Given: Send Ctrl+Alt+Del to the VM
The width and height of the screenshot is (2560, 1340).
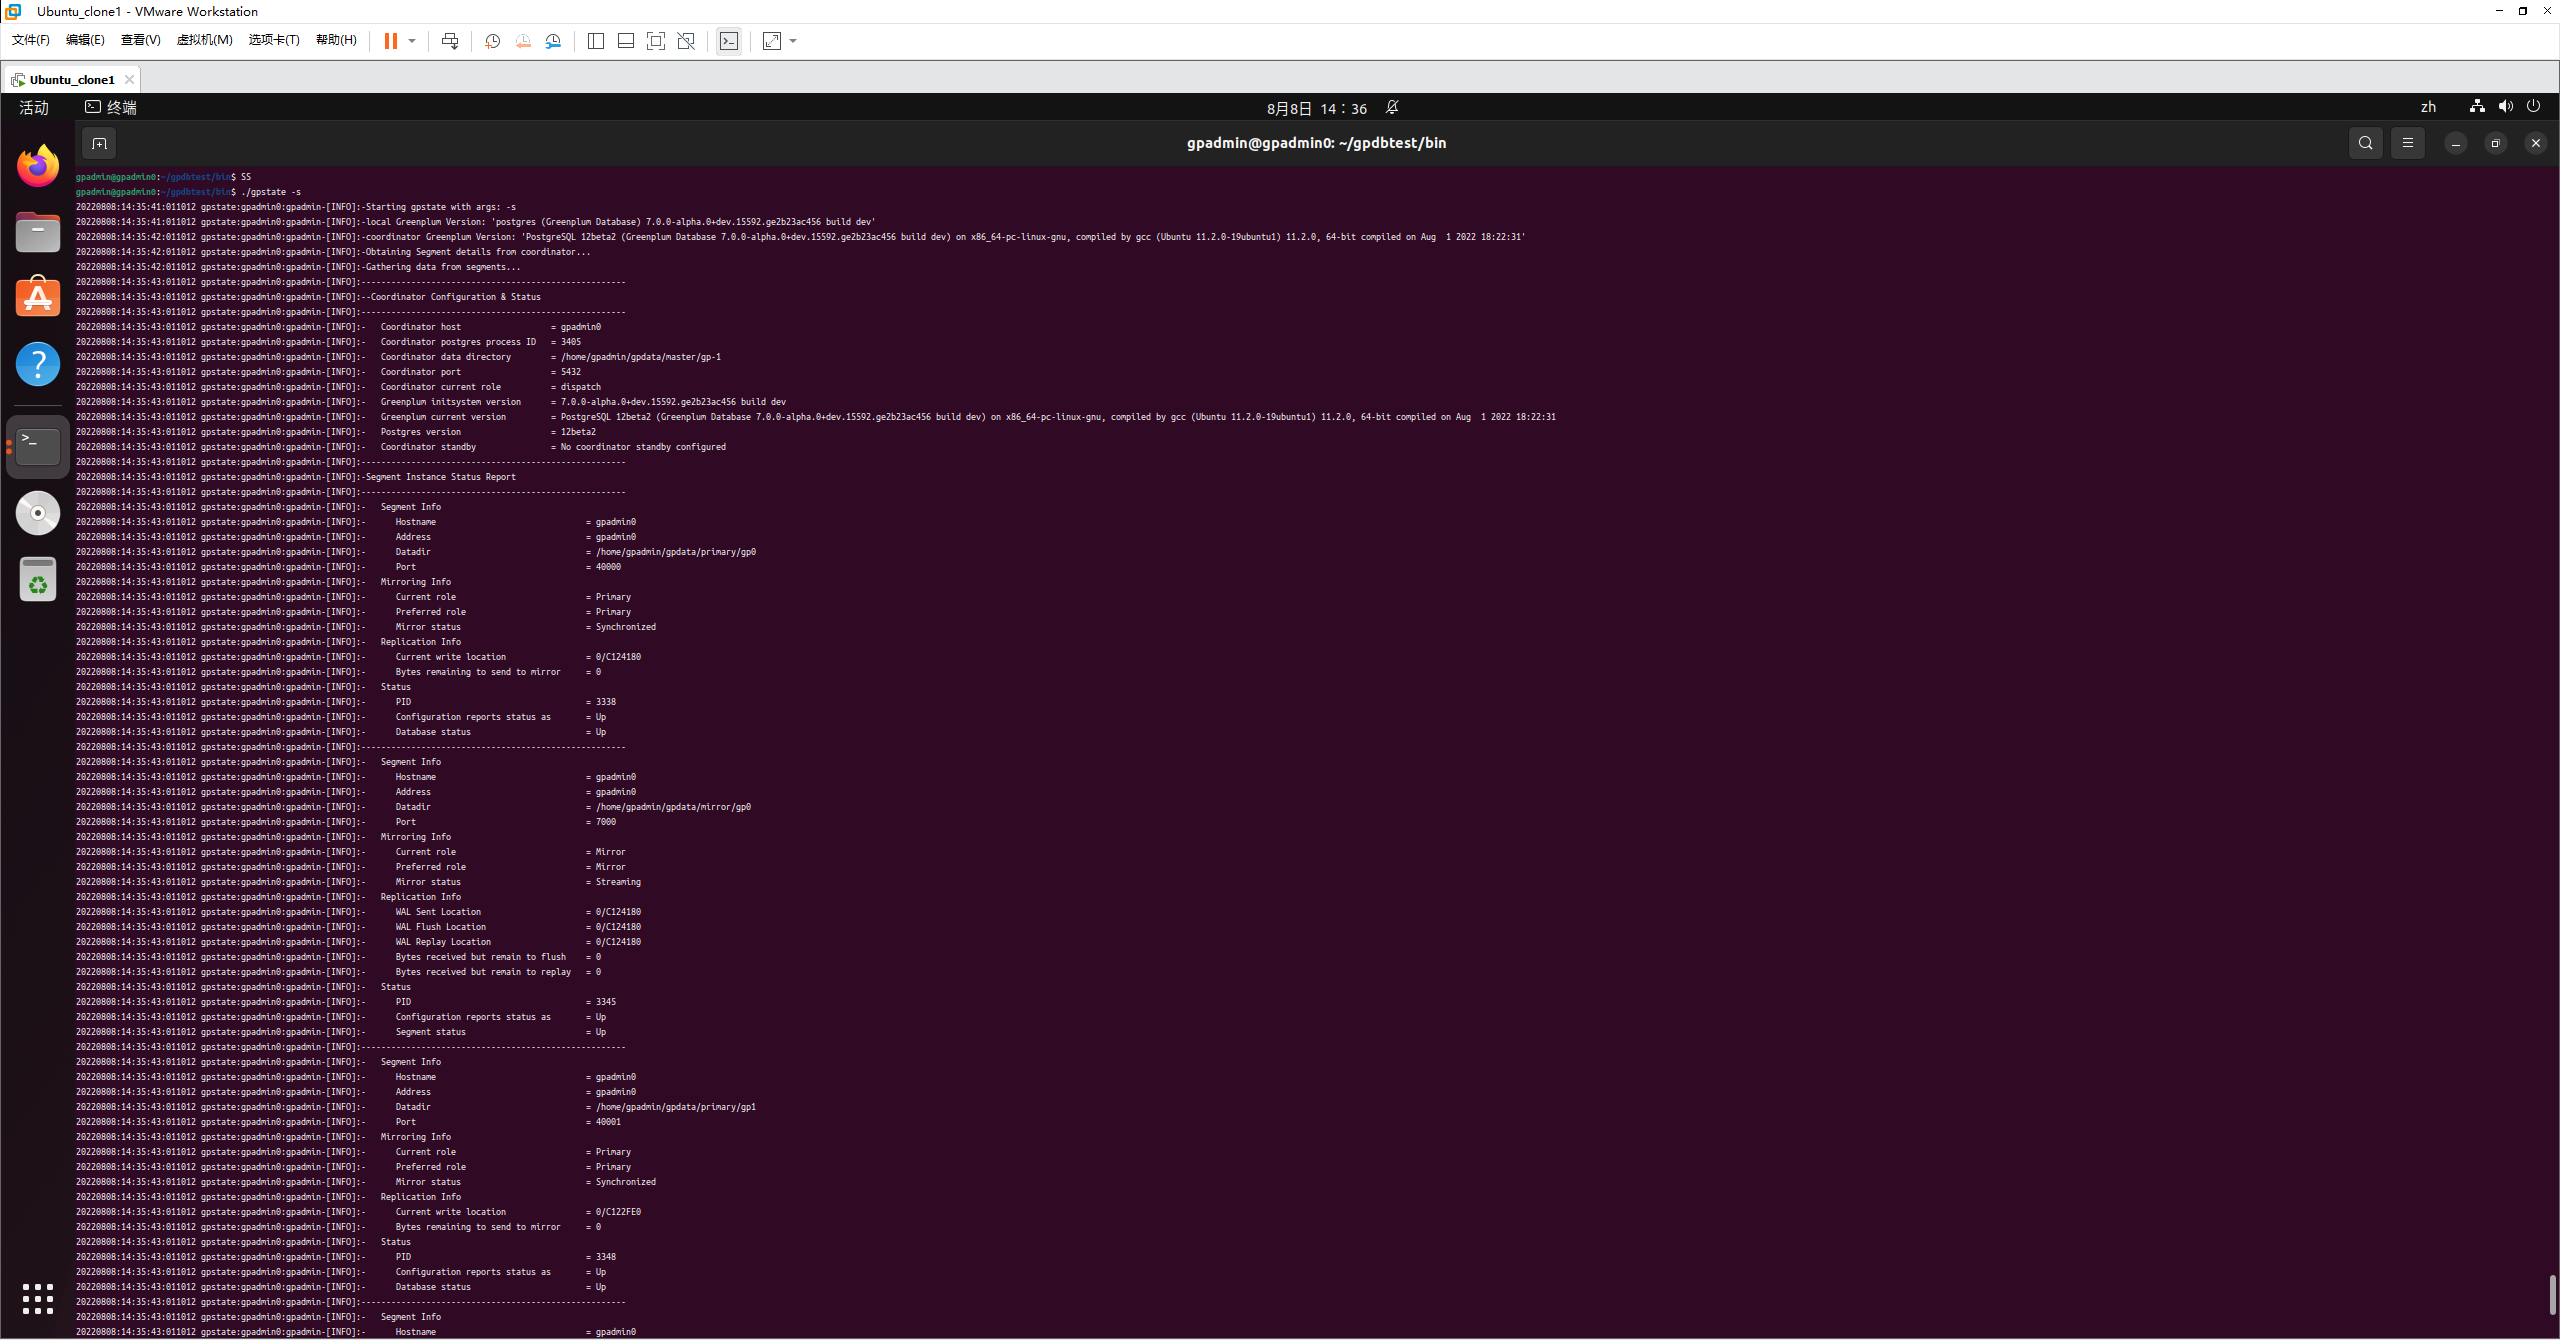Looking at the screenshot, I should tap(450, 41).
